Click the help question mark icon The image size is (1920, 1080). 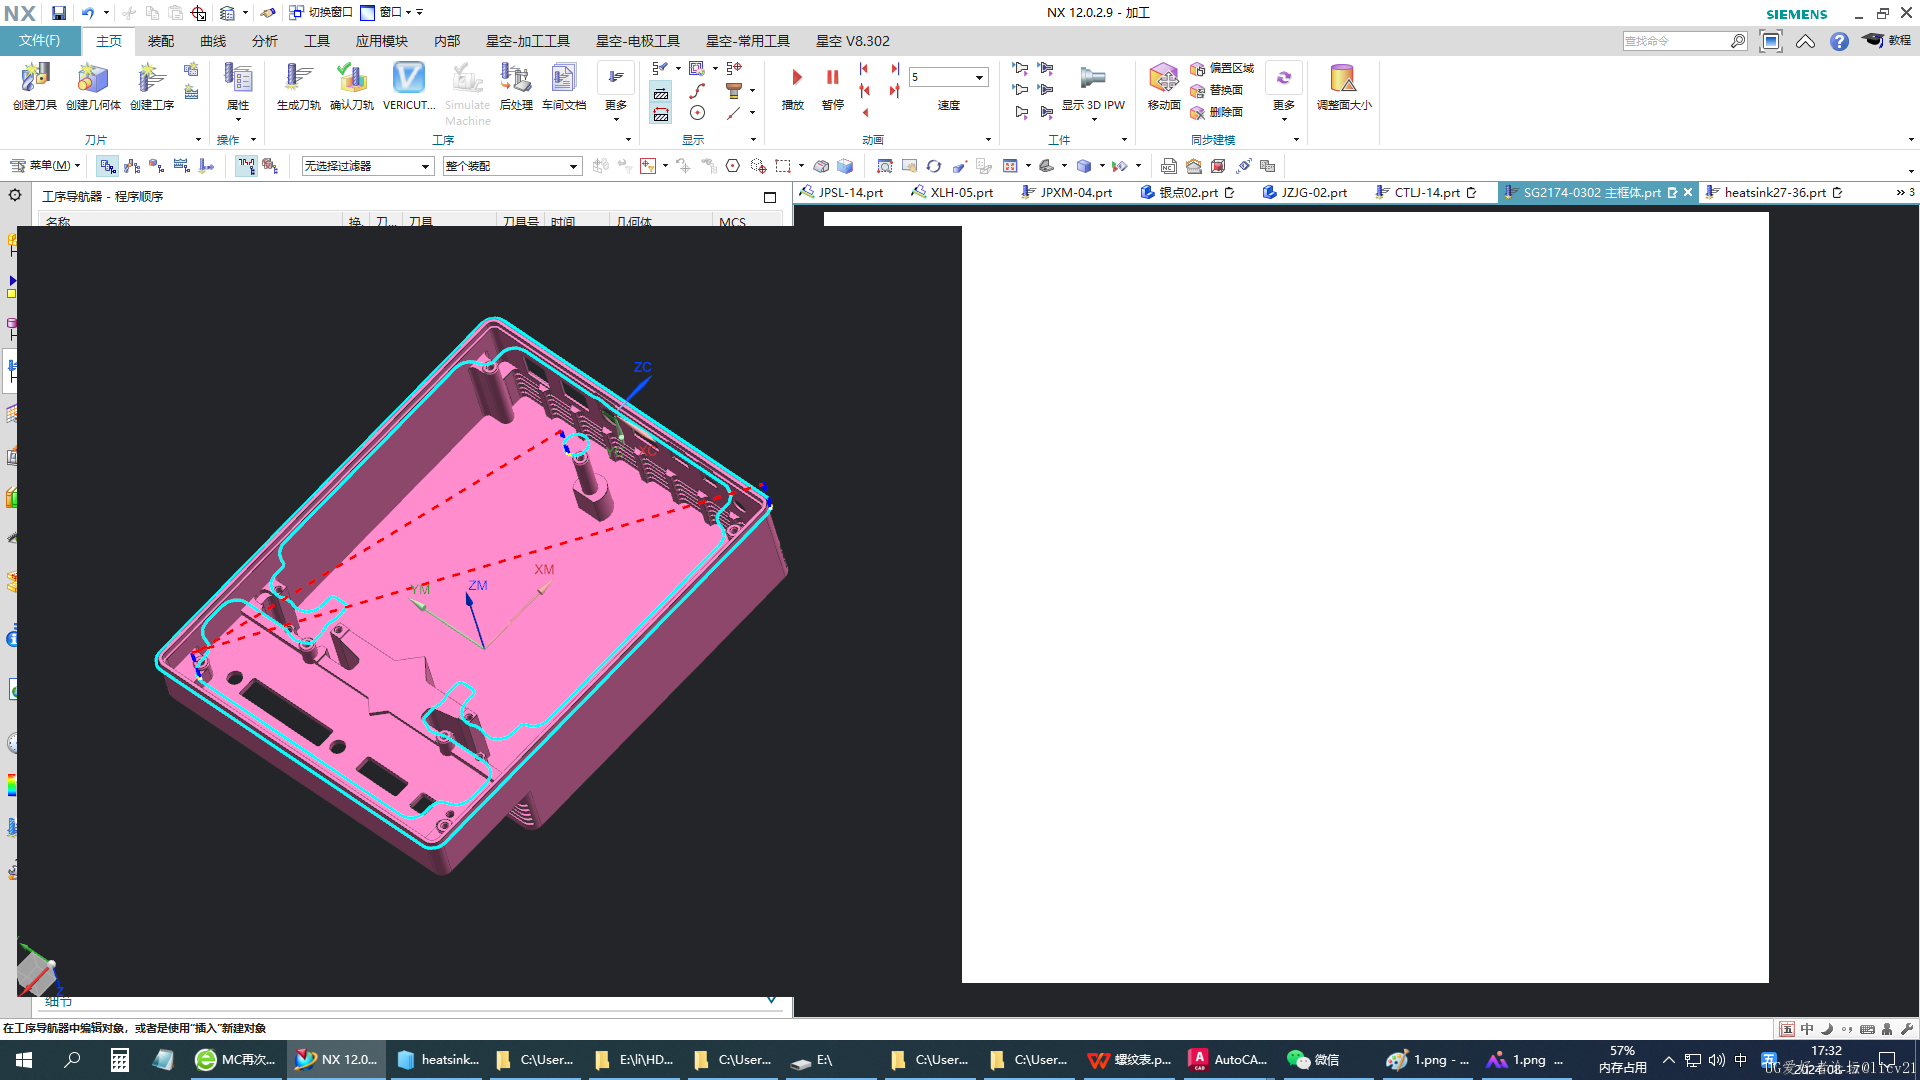(x=1839, y=41)
